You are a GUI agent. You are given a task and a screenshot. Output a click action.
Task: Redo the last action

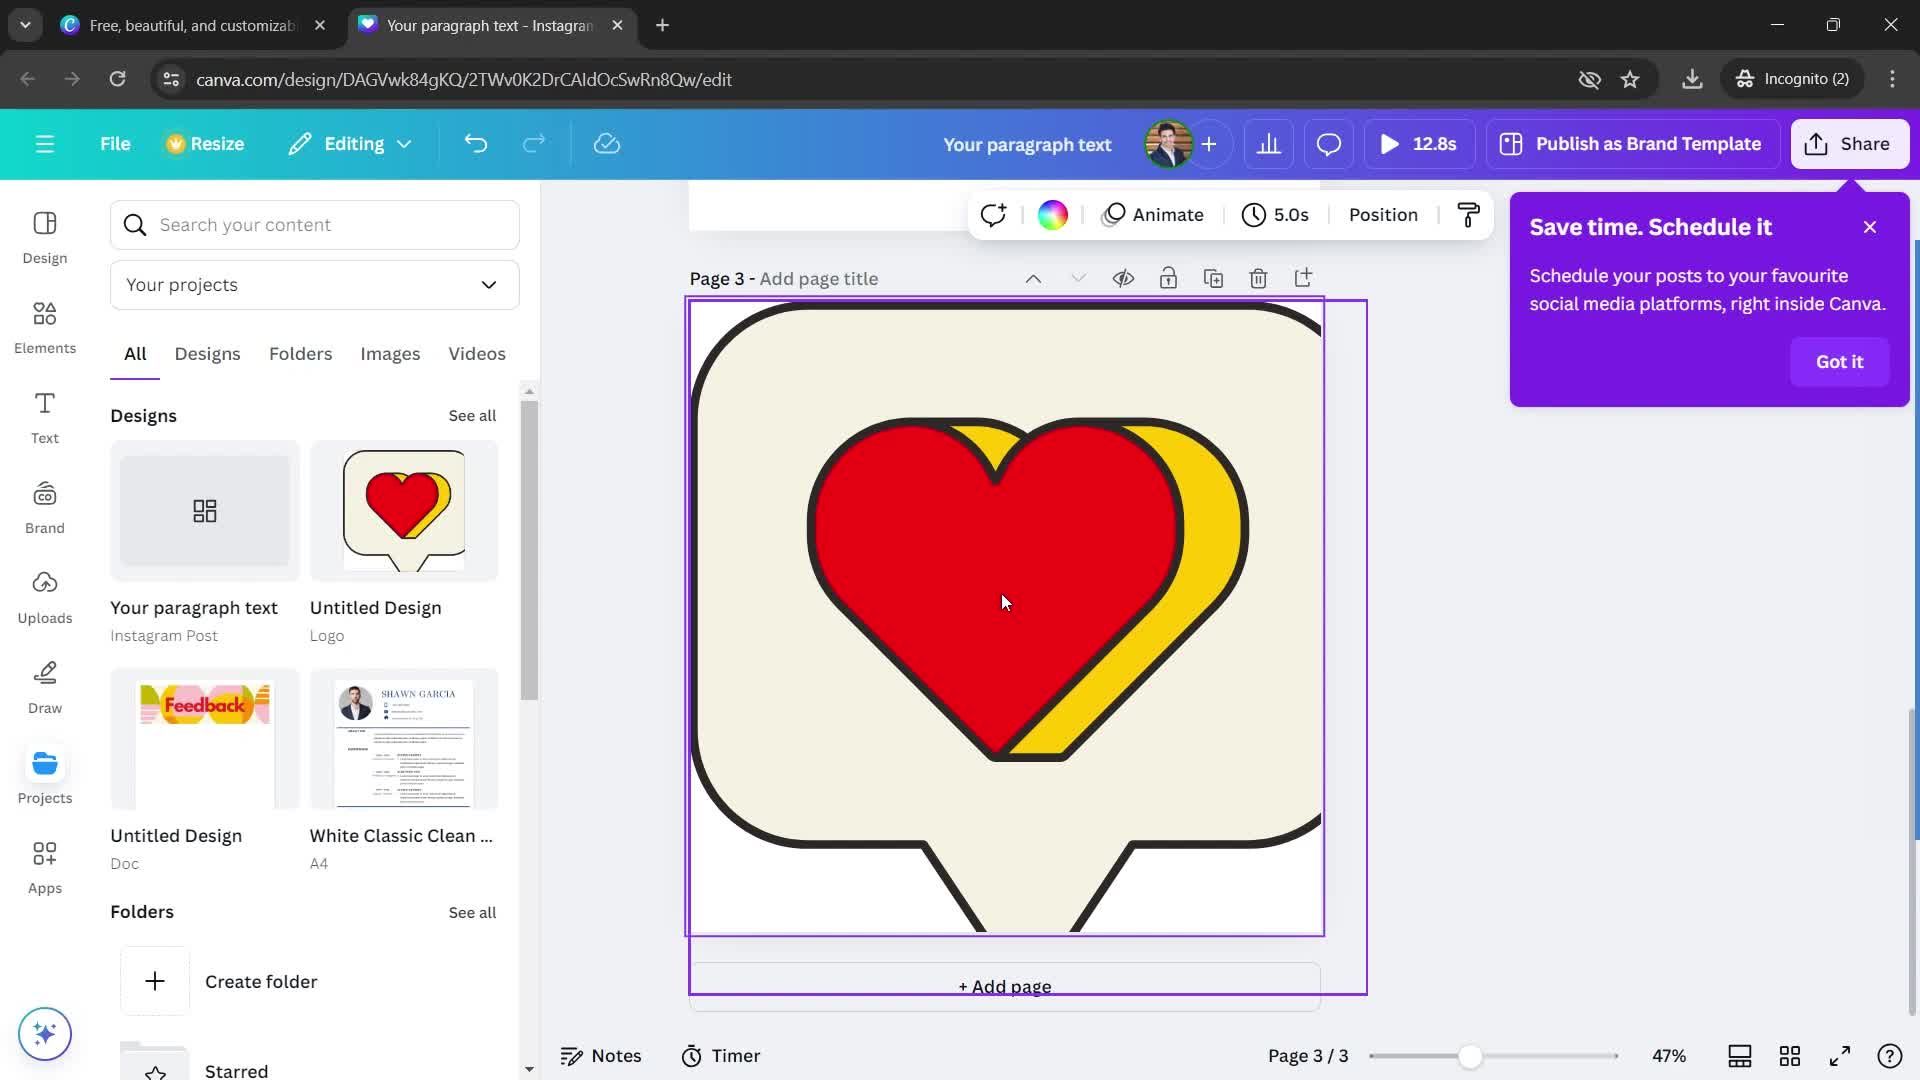534,144
